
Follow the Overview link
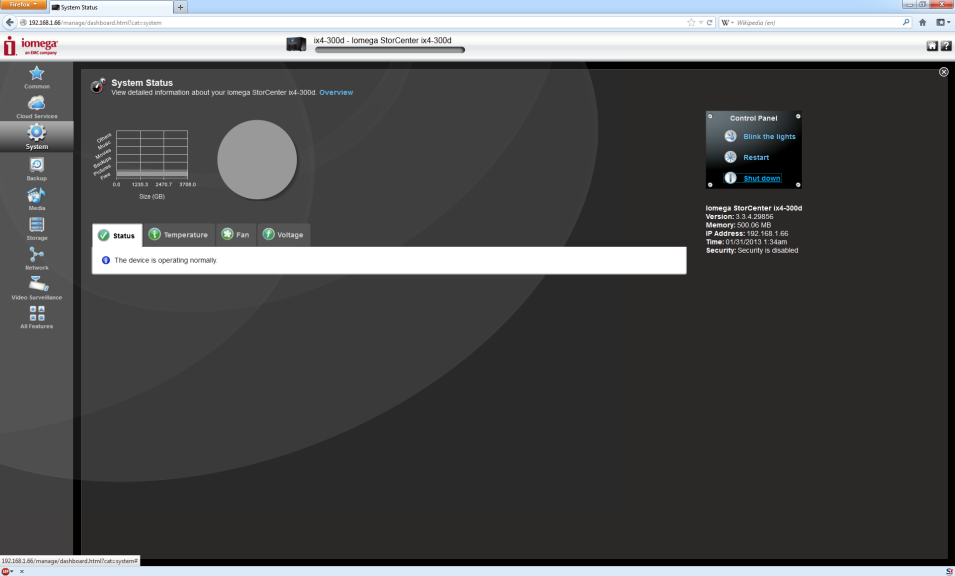(336, 93)
